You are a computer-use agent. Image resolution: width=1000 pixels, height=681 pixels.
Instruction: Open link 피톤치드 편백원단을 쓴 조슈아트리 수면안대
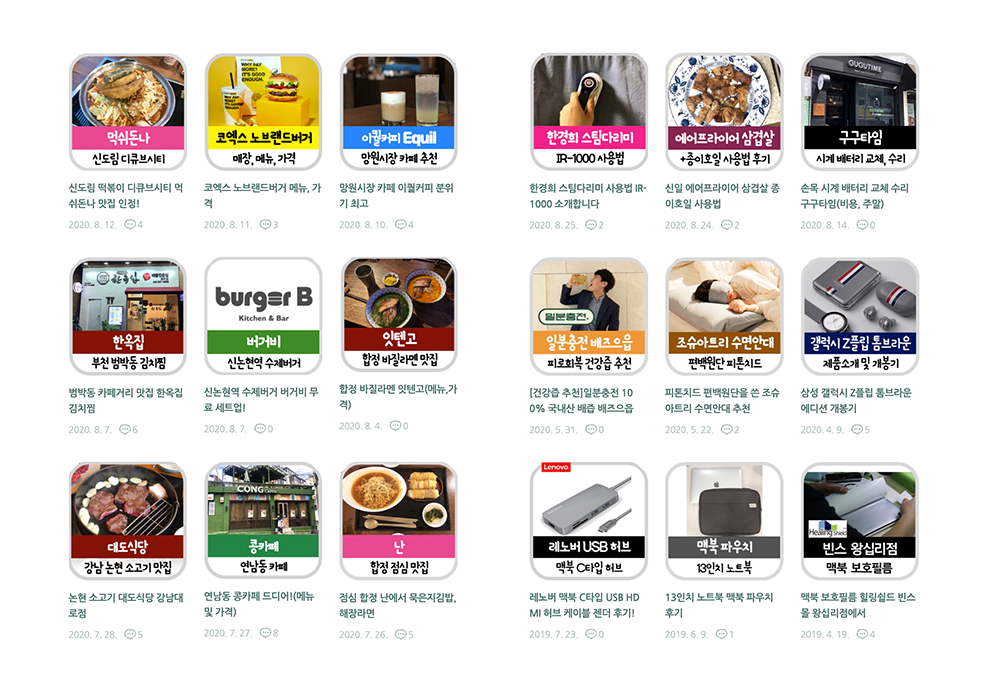coord(722,400)
